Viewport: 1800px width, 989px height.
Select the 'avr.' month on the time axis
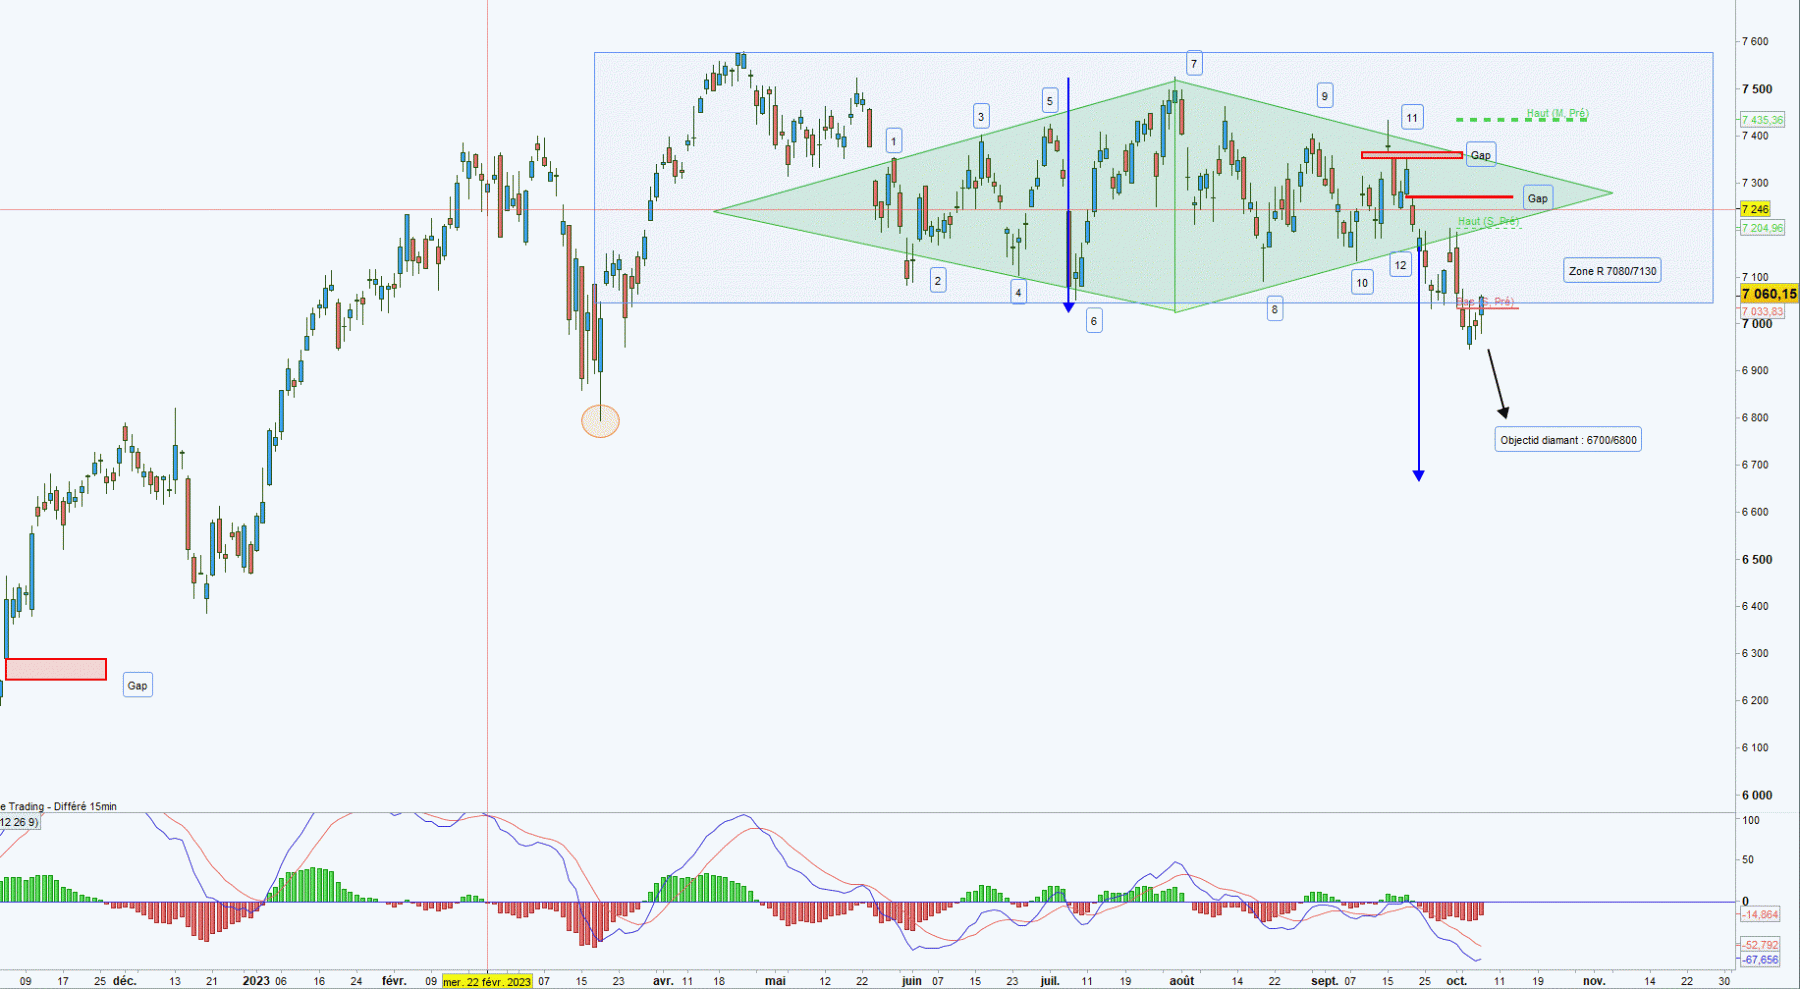click(663, 981)
